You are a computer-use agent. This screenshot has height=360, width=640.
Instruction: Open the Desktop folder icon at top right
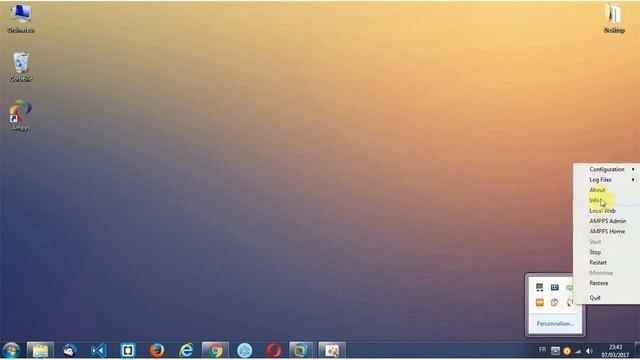(614, 19)
